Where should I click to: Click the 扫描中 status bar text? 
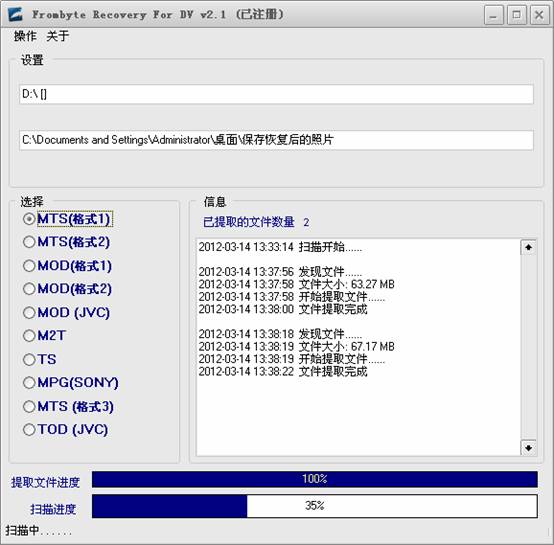click(x=38, y=531)
